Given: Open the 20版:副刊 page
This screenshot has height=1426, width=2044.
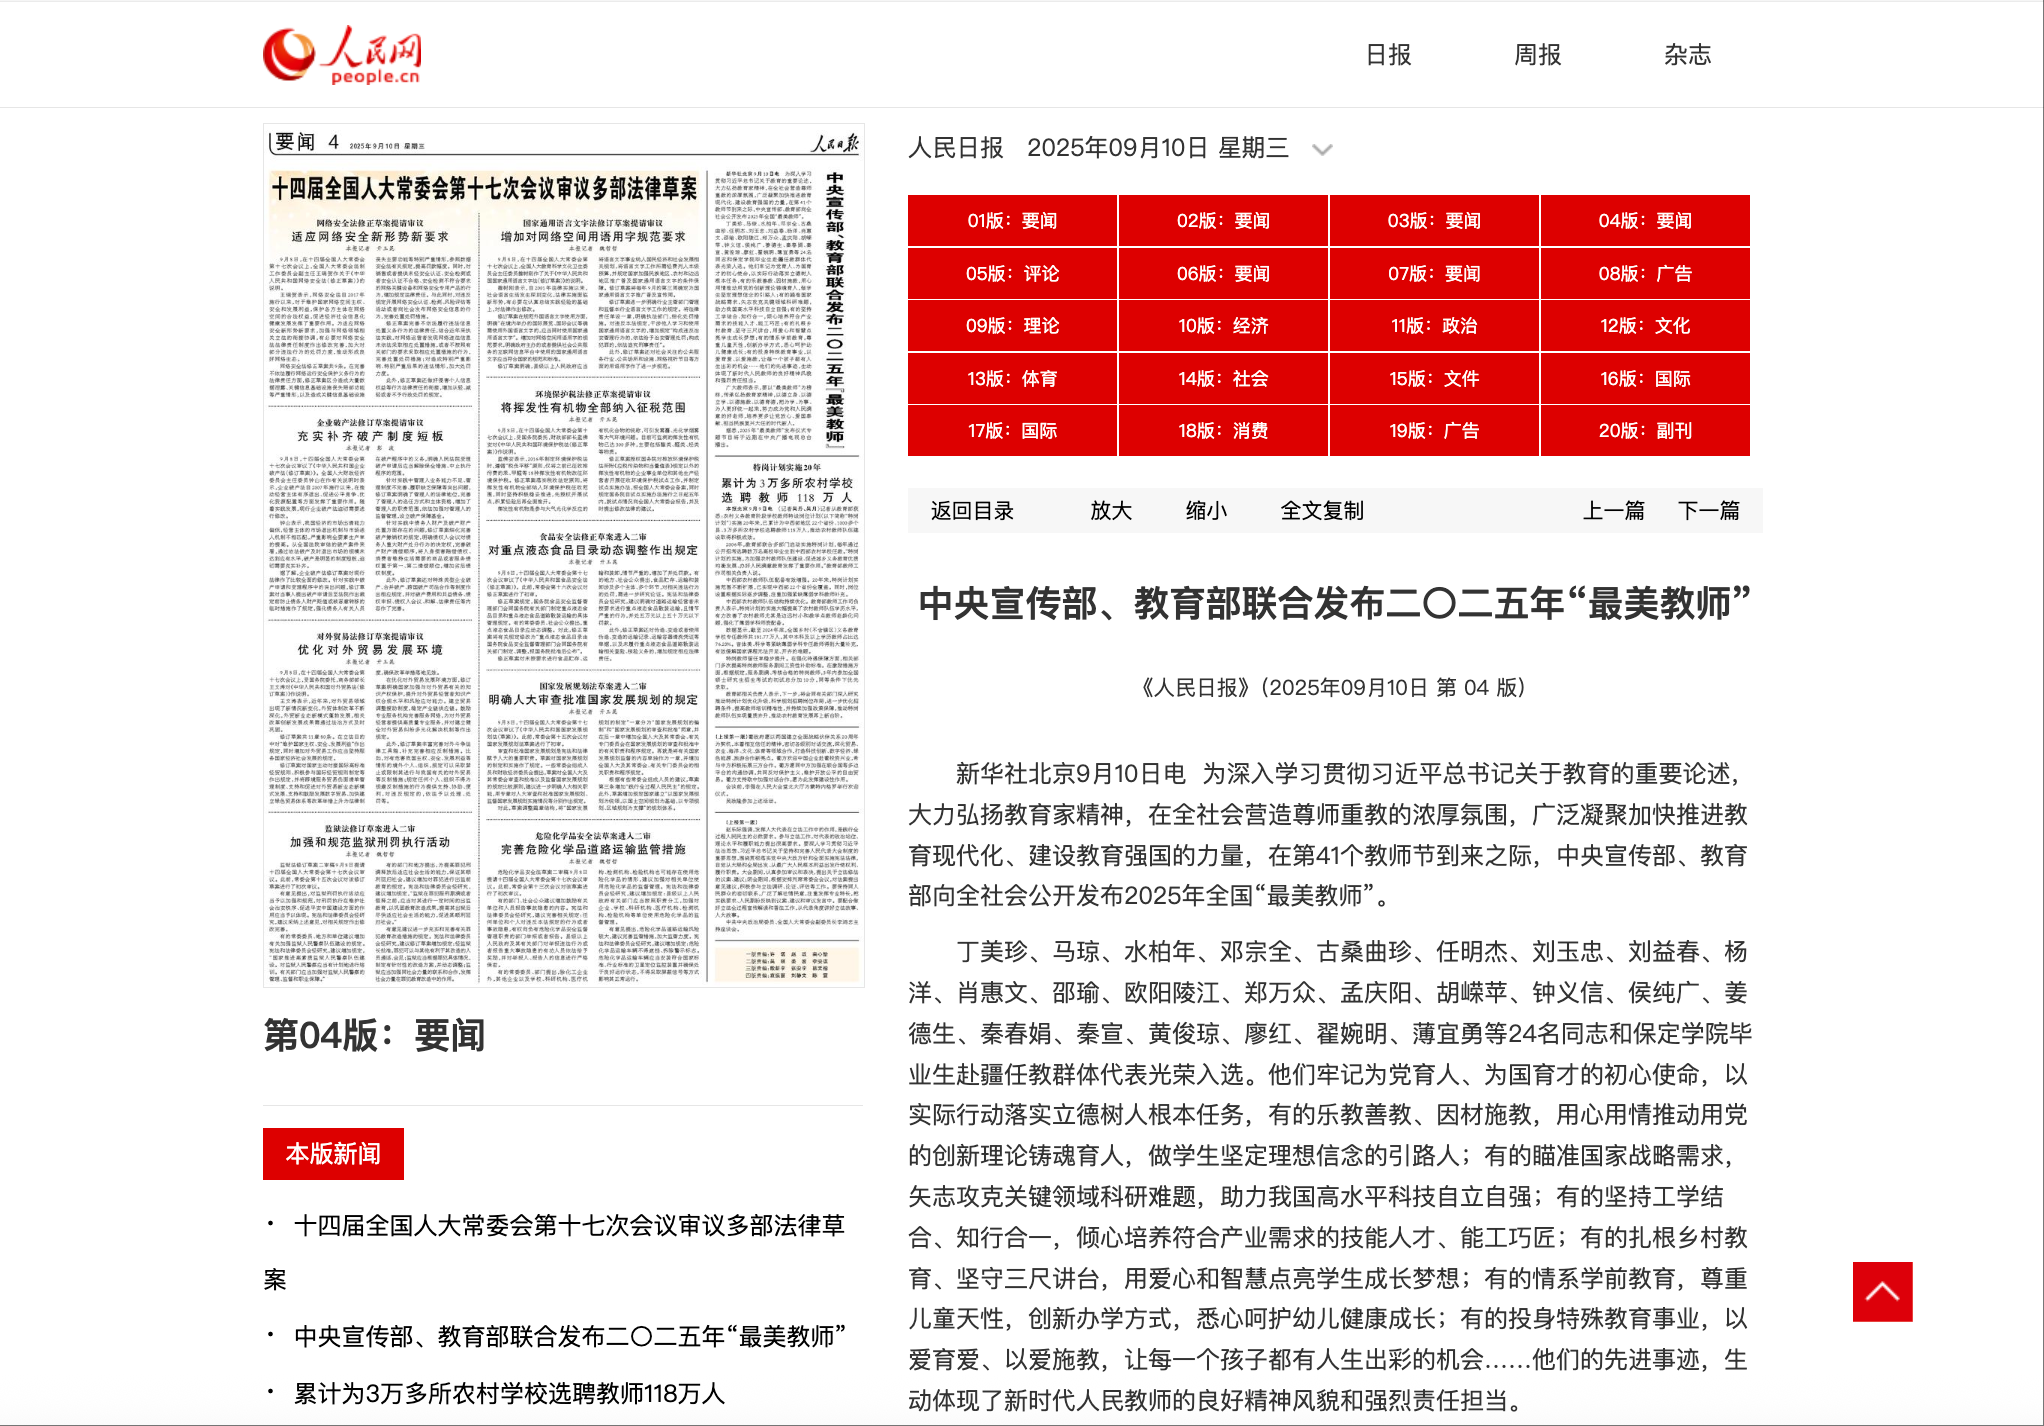Looking at the screenshot, I should tap(1645, 431).
